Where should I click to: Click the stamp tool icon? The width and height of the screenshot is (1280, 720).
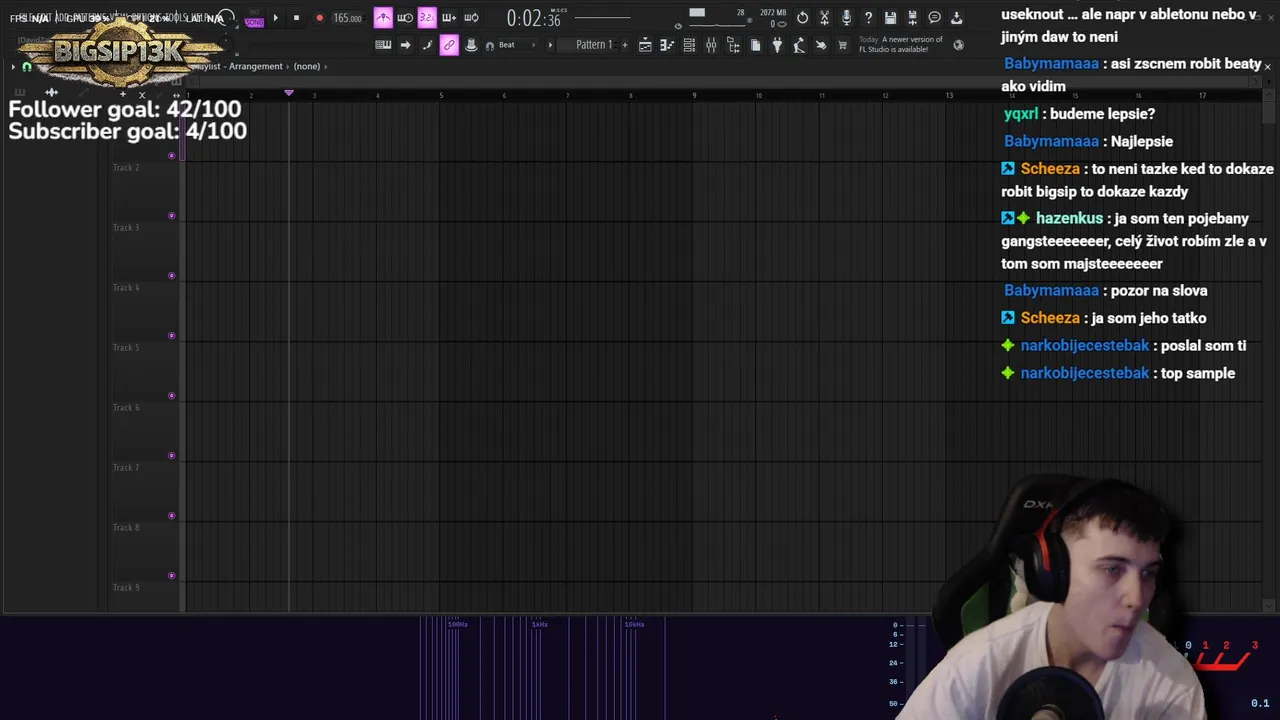pos(471,45)
